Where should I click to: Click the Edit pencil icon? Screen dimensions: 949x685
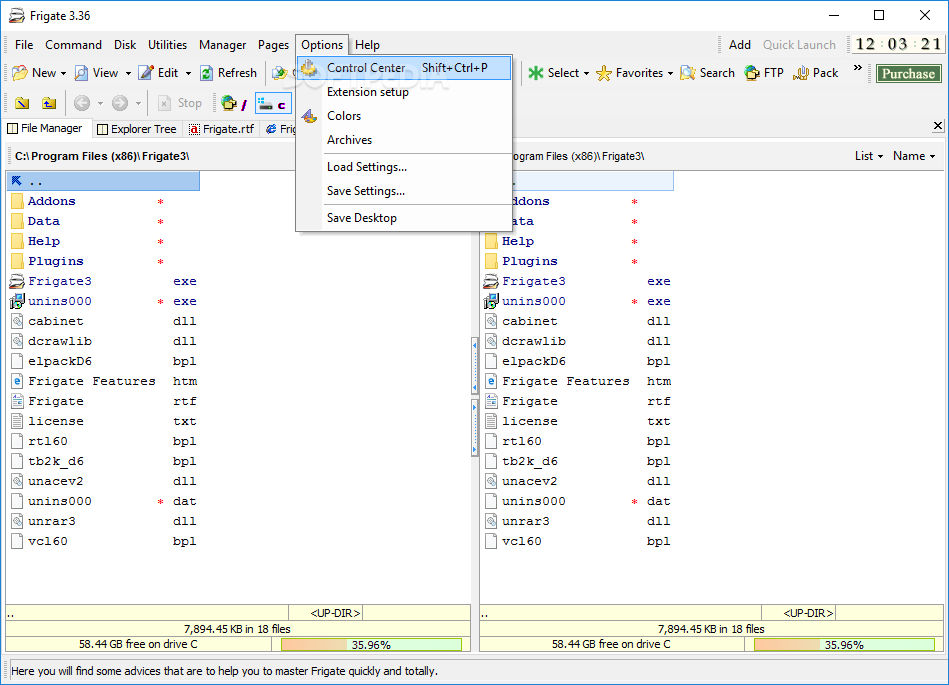coord(146,73)
